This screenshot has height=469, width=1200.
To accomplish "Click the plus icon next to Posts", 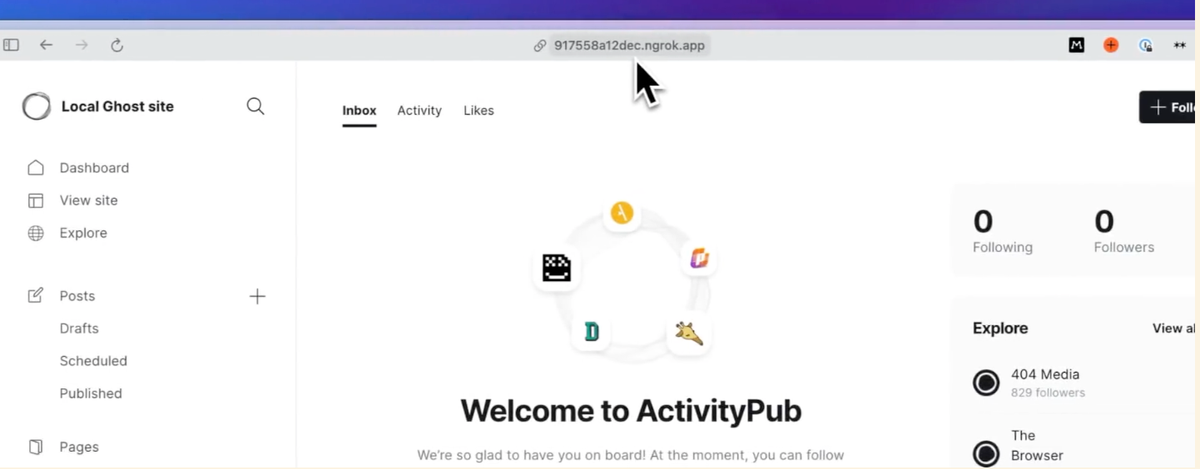I will (257, 296).
